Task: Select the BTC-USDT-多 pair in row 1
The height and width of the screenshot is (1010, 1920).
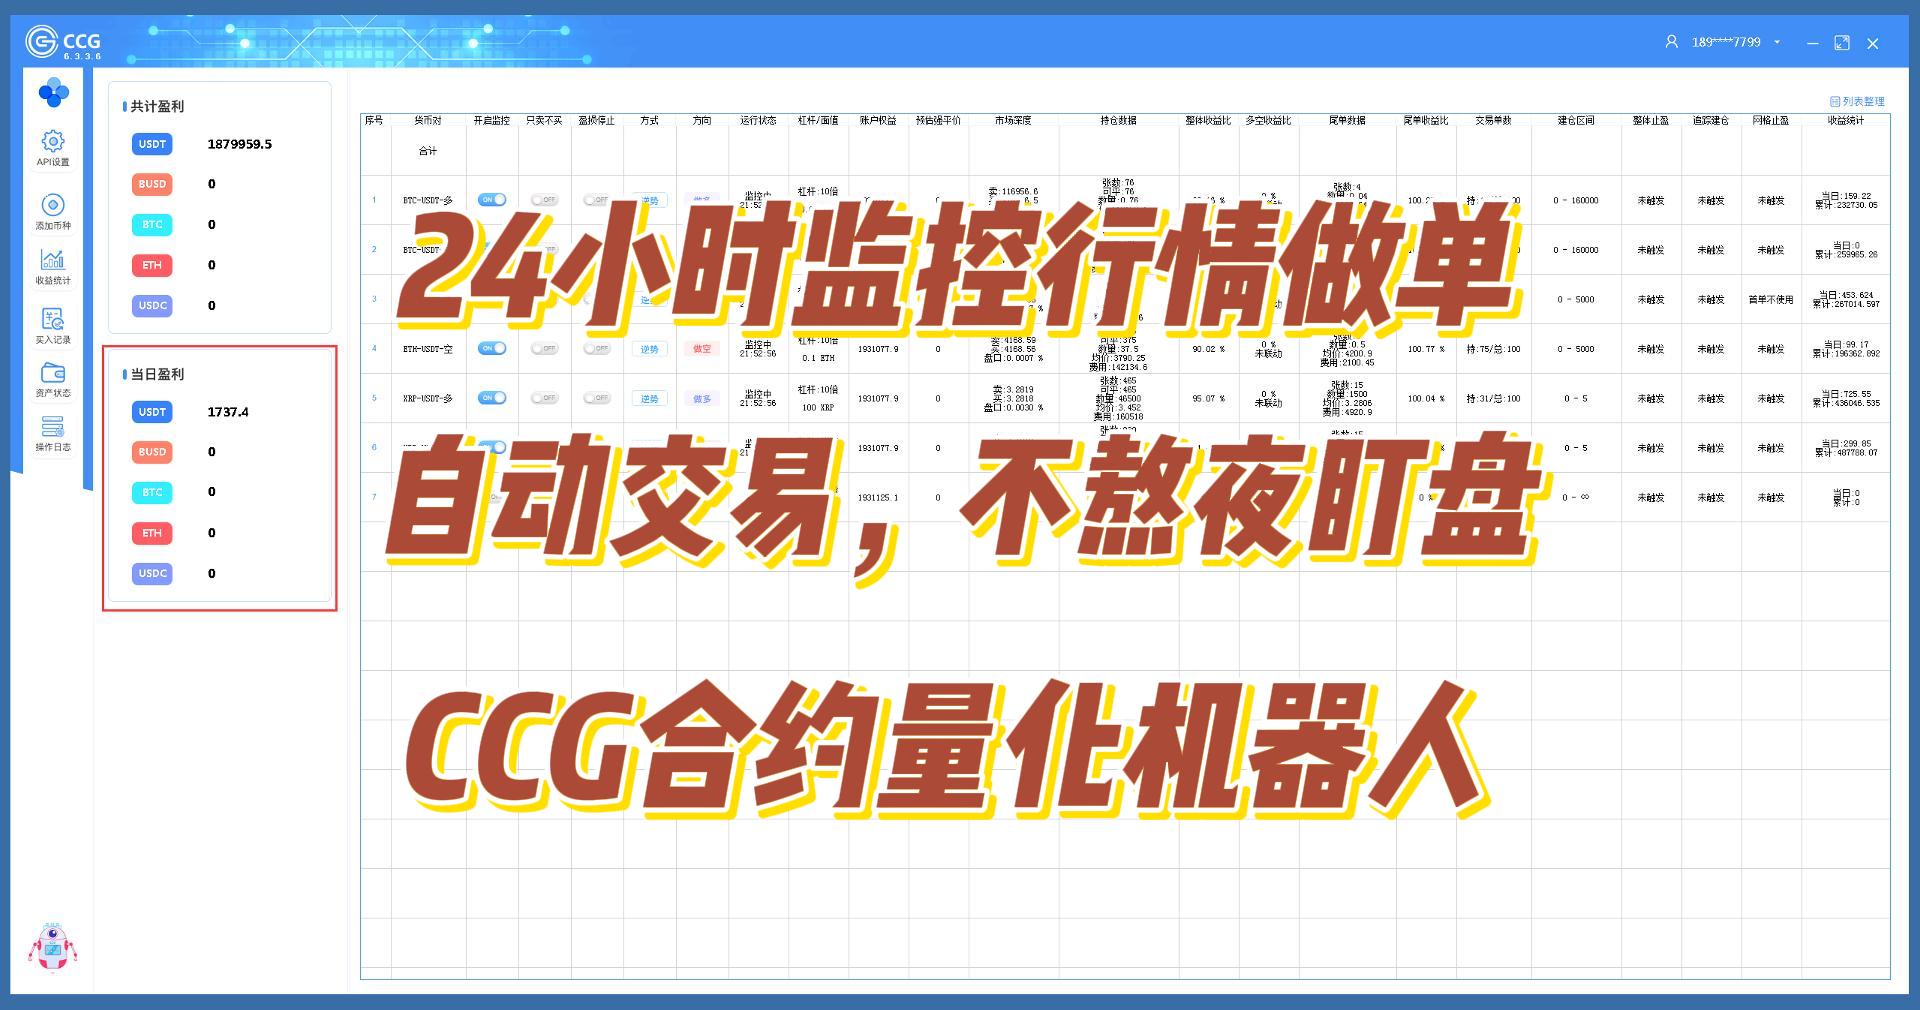Action: (428, 200)
